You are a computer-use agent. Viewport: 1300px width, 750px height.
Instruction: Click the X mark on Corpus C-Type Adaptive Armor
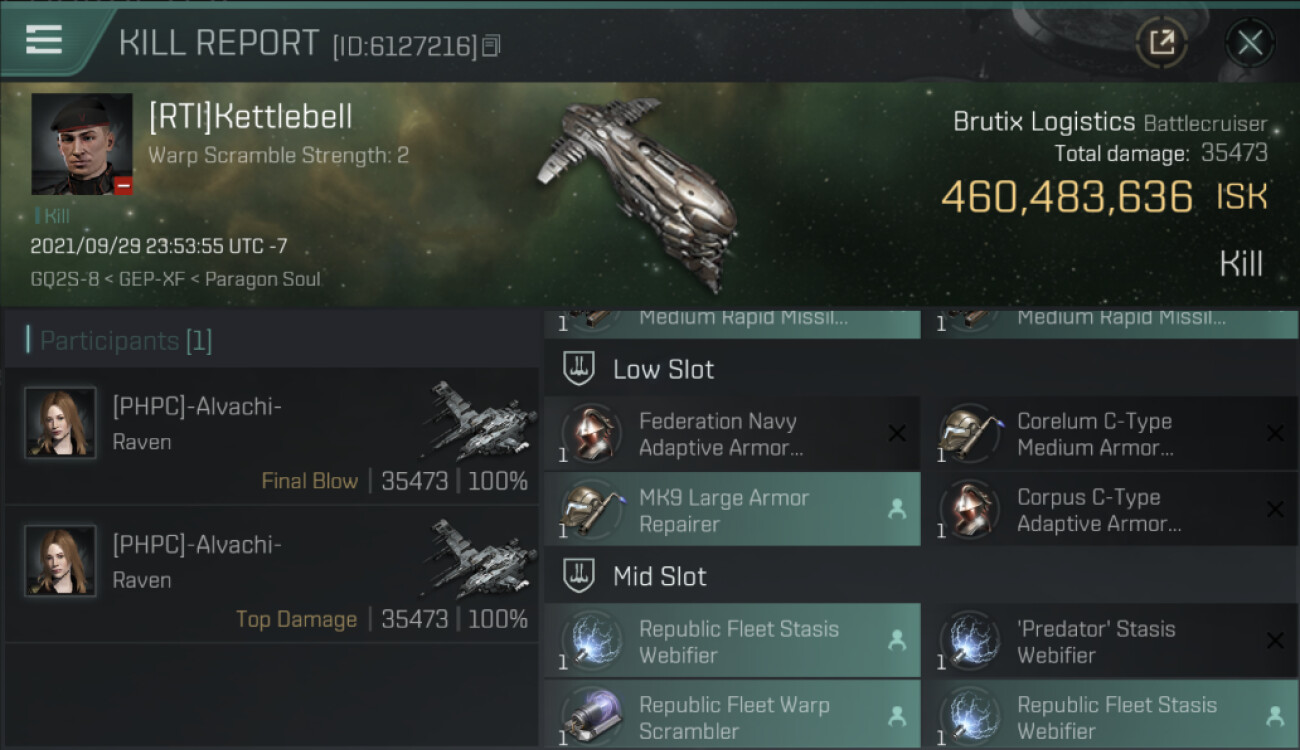(1275, 510)
